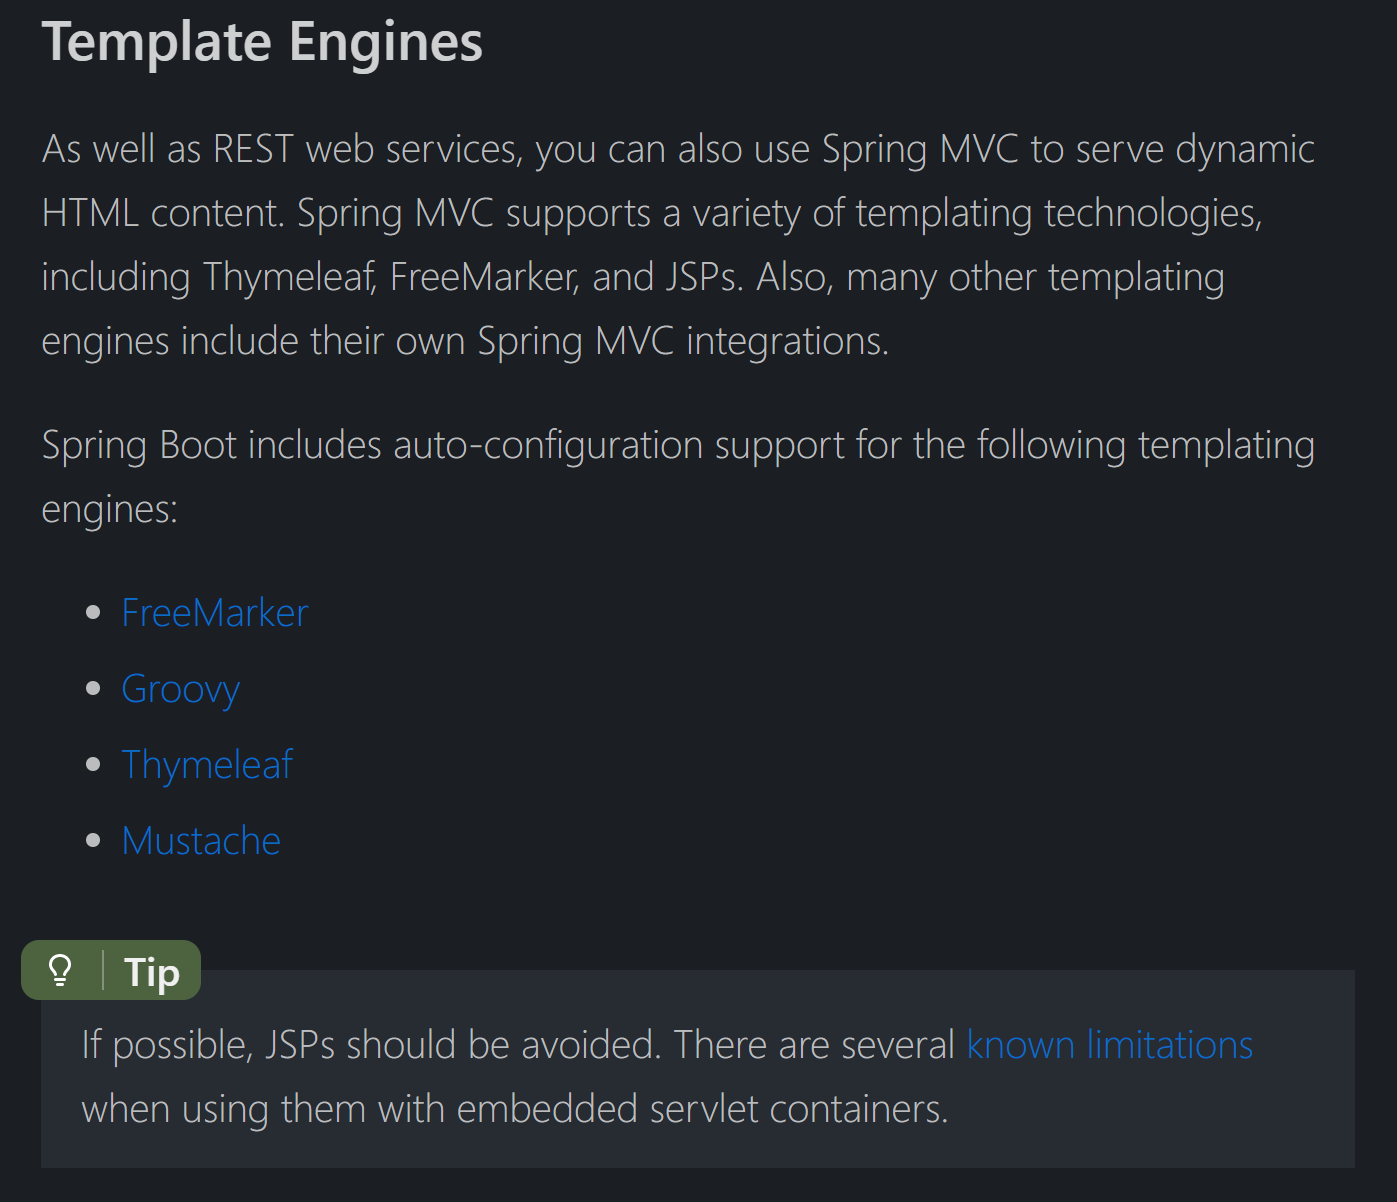
Task: Click the word JSPs in the intro paragraph
Action: tap(704, 277)
